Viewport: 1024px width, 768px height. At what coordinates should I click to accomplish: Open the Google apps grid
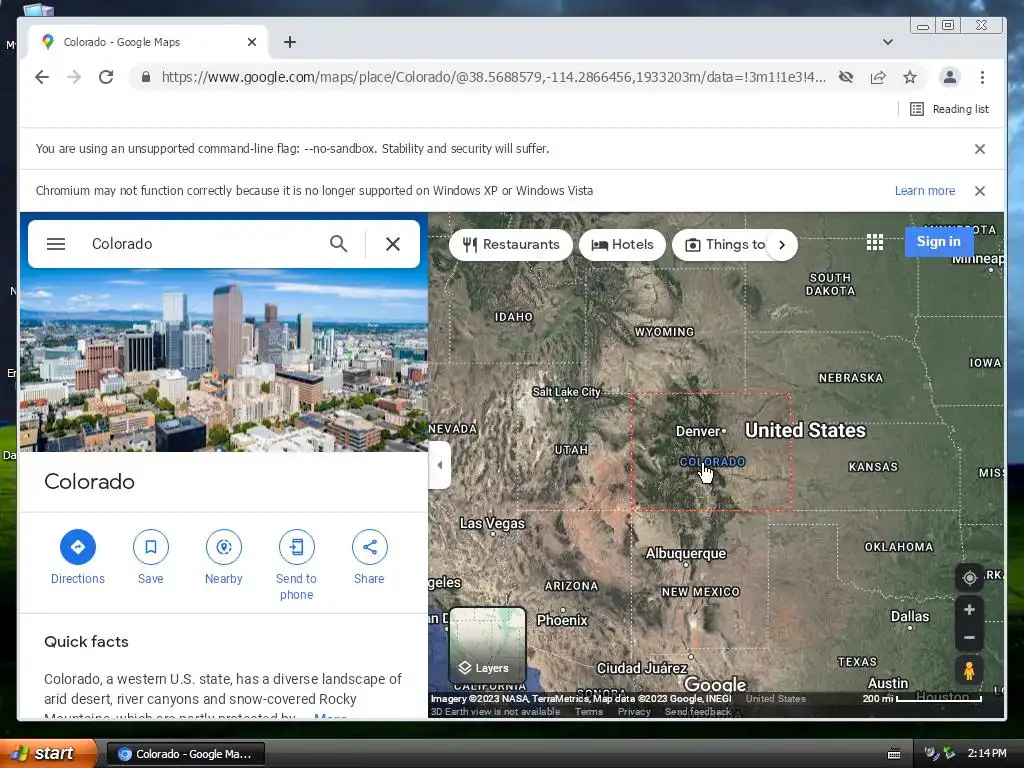coord(874,242)
